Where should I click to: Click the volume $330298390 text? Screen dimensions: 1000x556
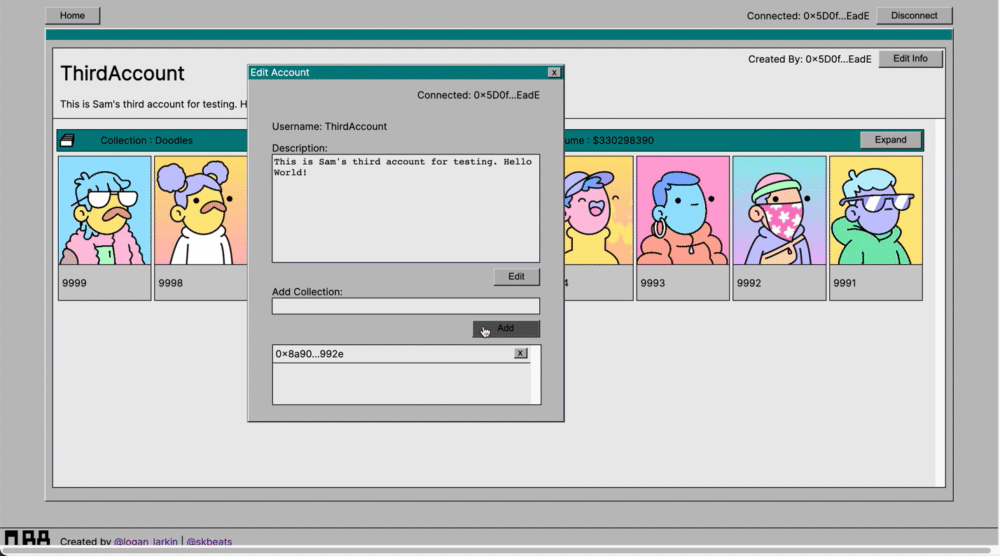609,140
